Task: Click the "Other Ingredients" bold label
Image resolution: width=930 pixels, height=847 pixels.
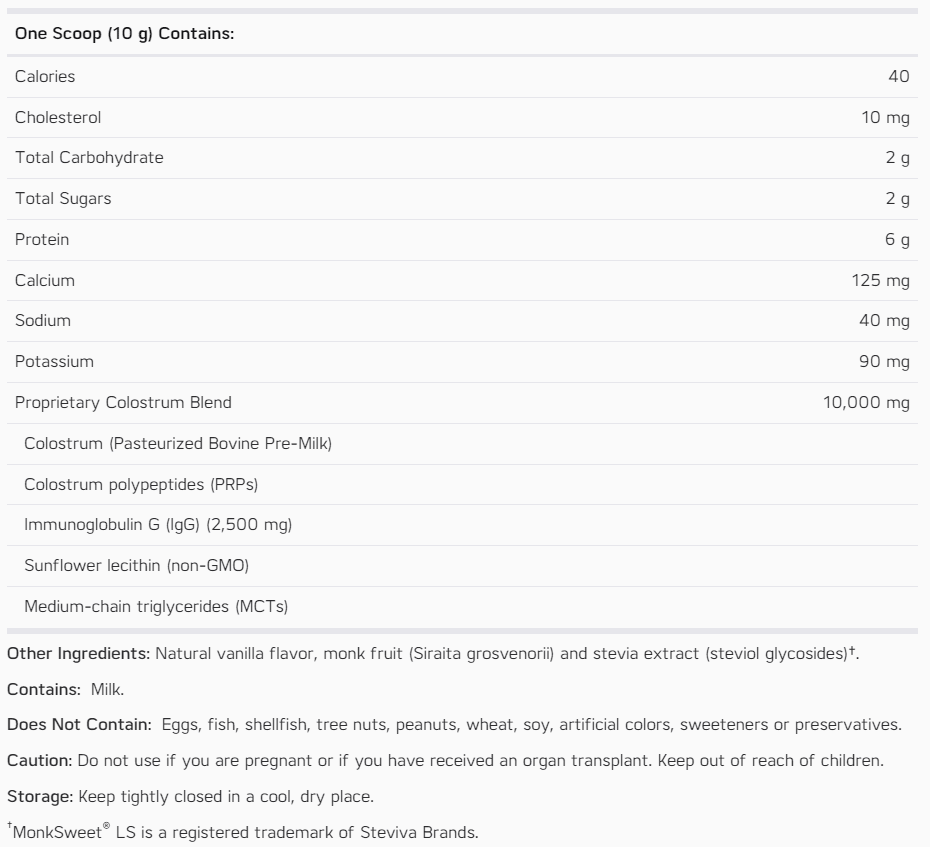Action: 78,654
